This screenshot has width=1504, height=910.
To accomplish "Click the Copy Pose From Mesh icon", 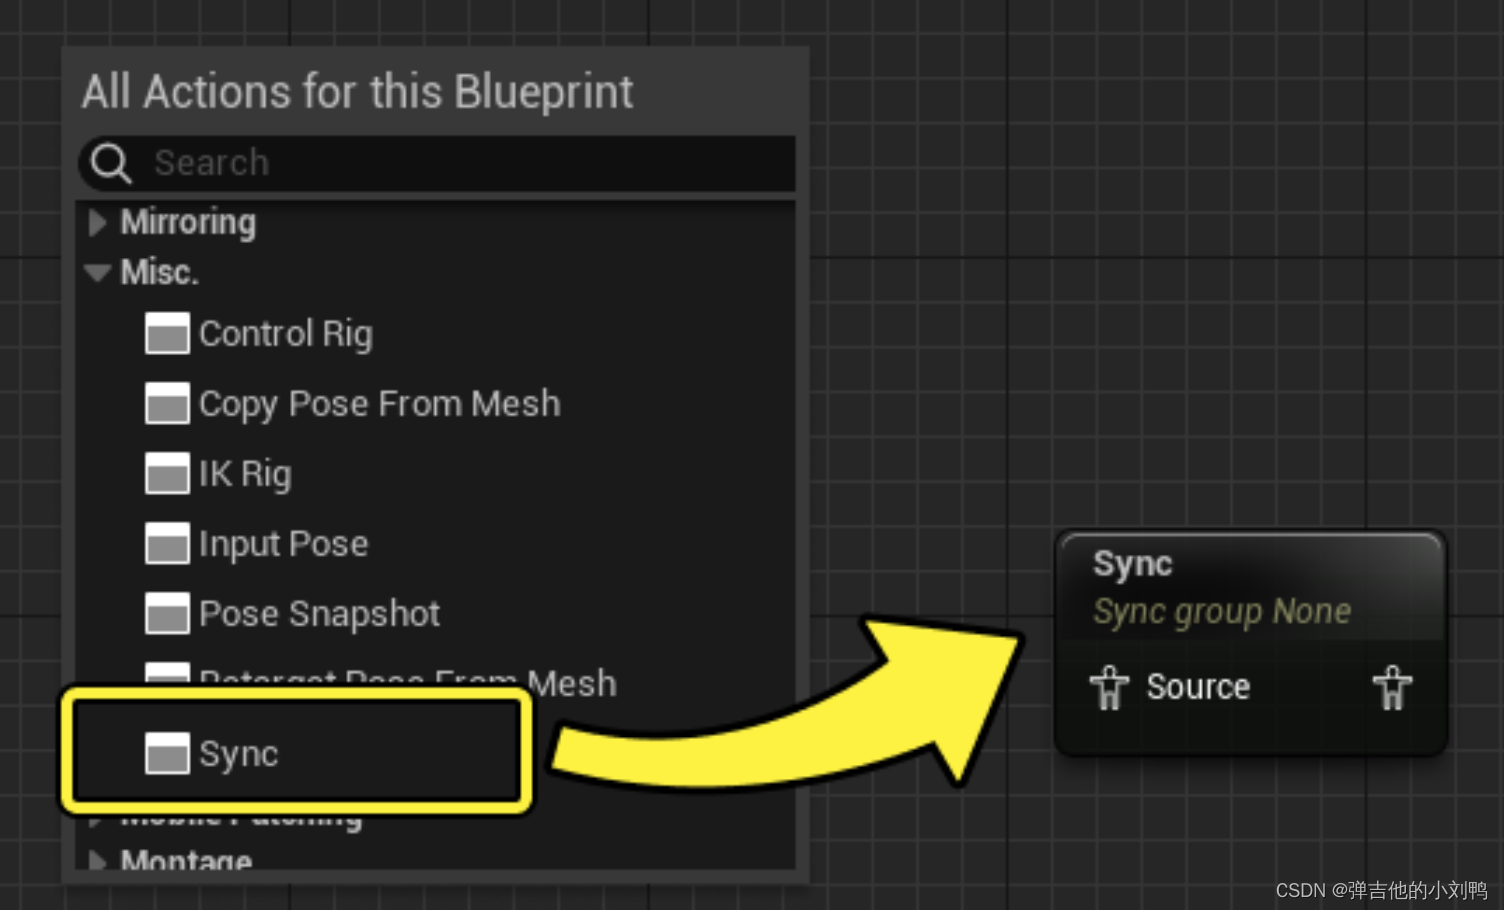I will point(166,404).
